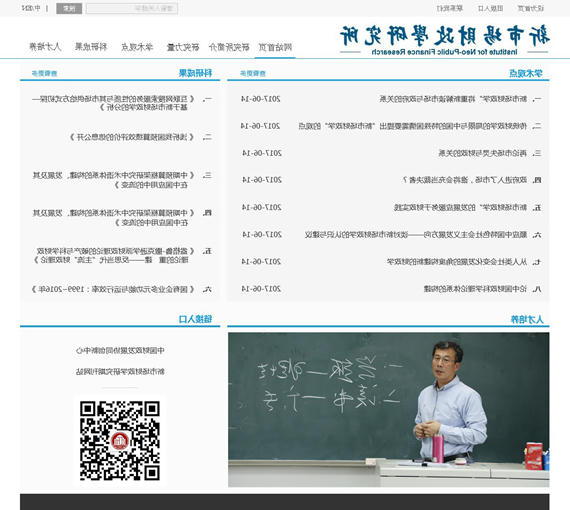Click 查看更多 in the 科研成果 section

pyautogui.click(x=44, y=73)
